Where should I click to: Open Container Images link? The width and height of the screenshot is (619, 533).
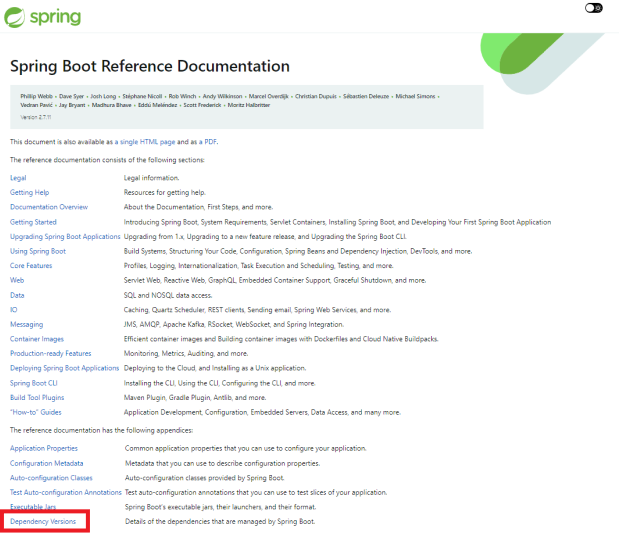pyautogui.click(x=37, y=339)
